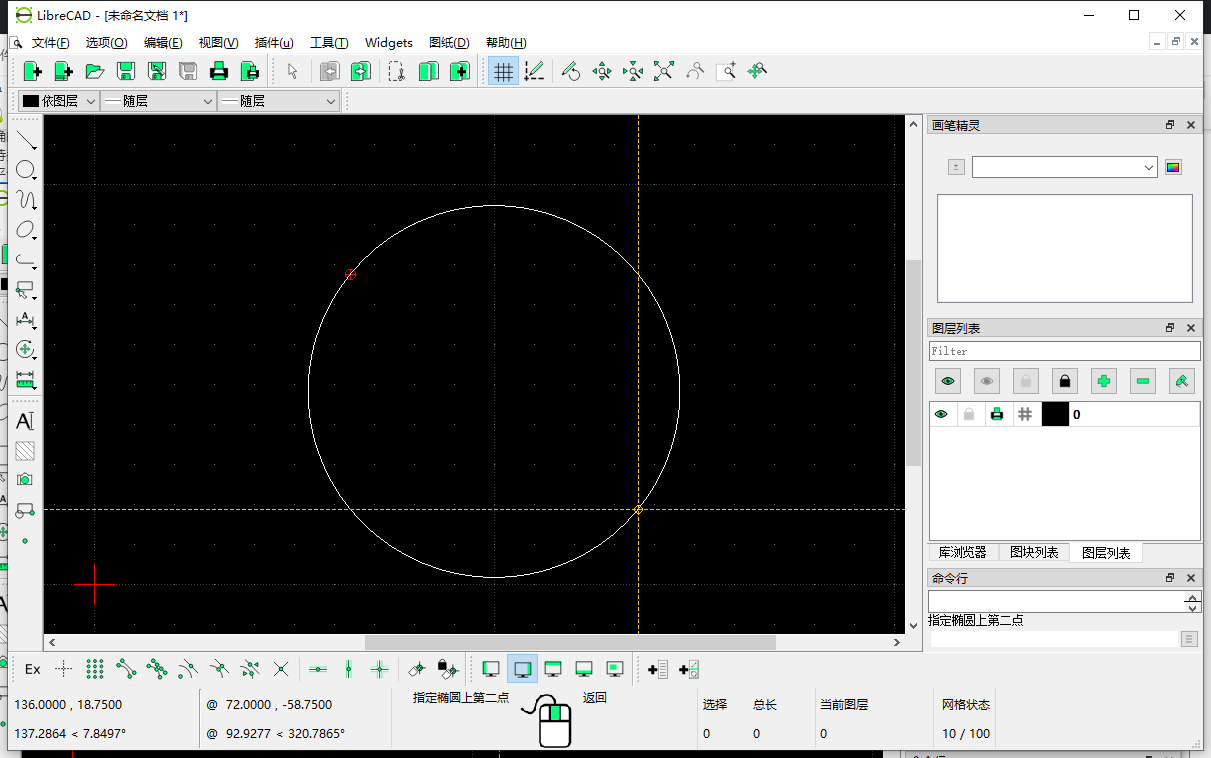The image size is (1211, 758).
Task: Switch to the 图块列表 tab
Action: [x=1034, y=552]
